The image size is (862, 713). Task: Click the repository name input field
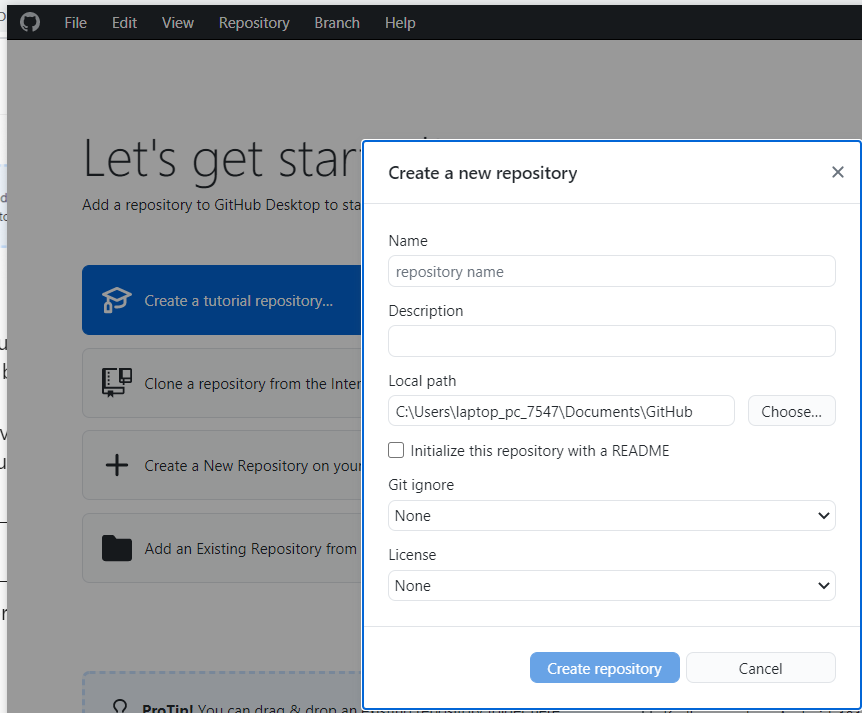[611, 271]
